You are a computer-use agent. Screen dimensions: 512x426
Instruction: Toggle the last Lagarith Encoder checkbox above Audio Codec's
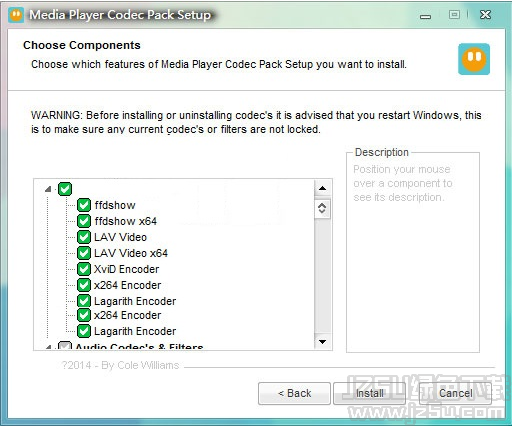(84, 331)
